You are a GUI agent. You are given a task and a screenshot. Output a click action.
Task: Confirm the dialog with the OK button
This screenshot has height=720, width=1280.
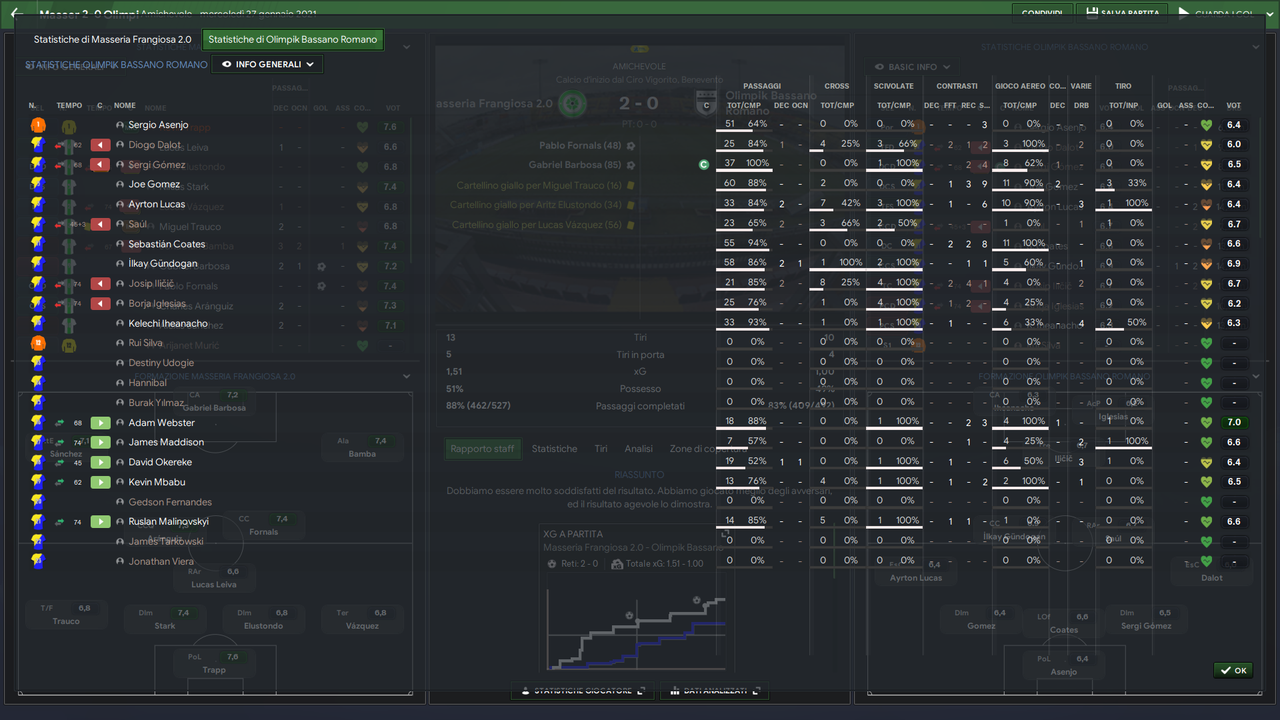(x=1233, y=671)
